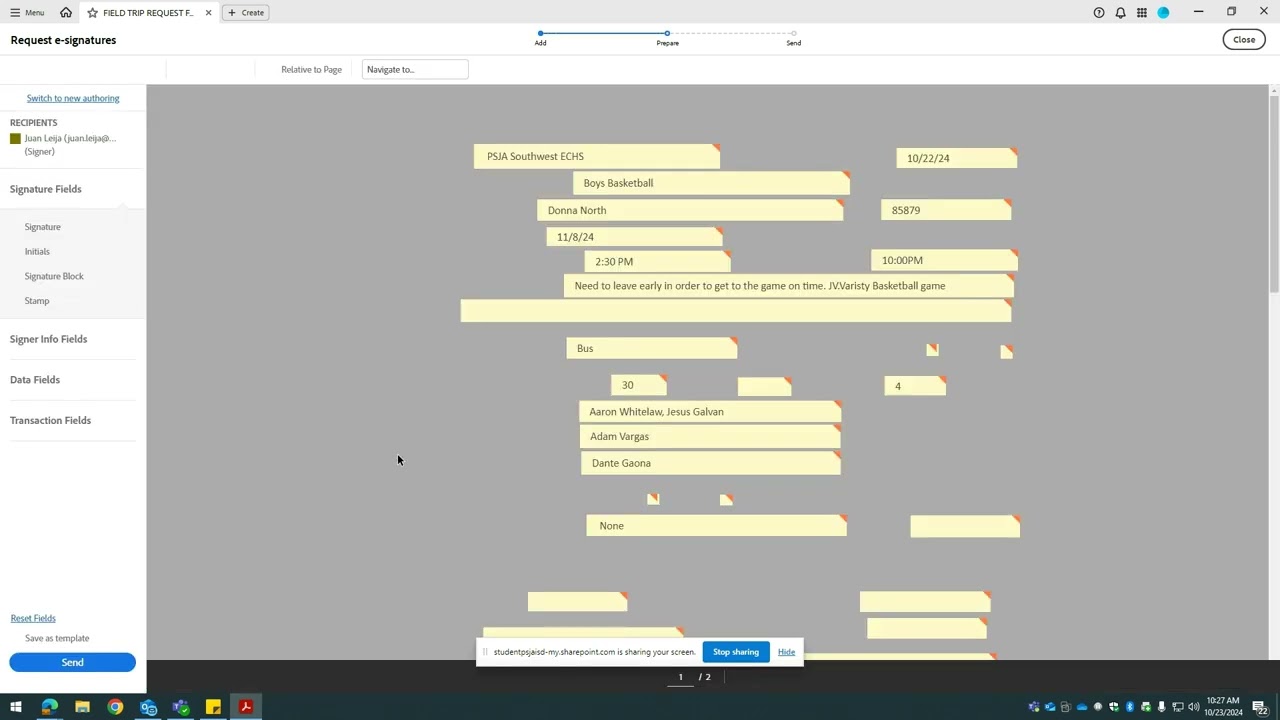Screen dimensions: 1280x720
Task: Select the 2:30 PM field
Action: pyautogui.click(x=657, y=261)
